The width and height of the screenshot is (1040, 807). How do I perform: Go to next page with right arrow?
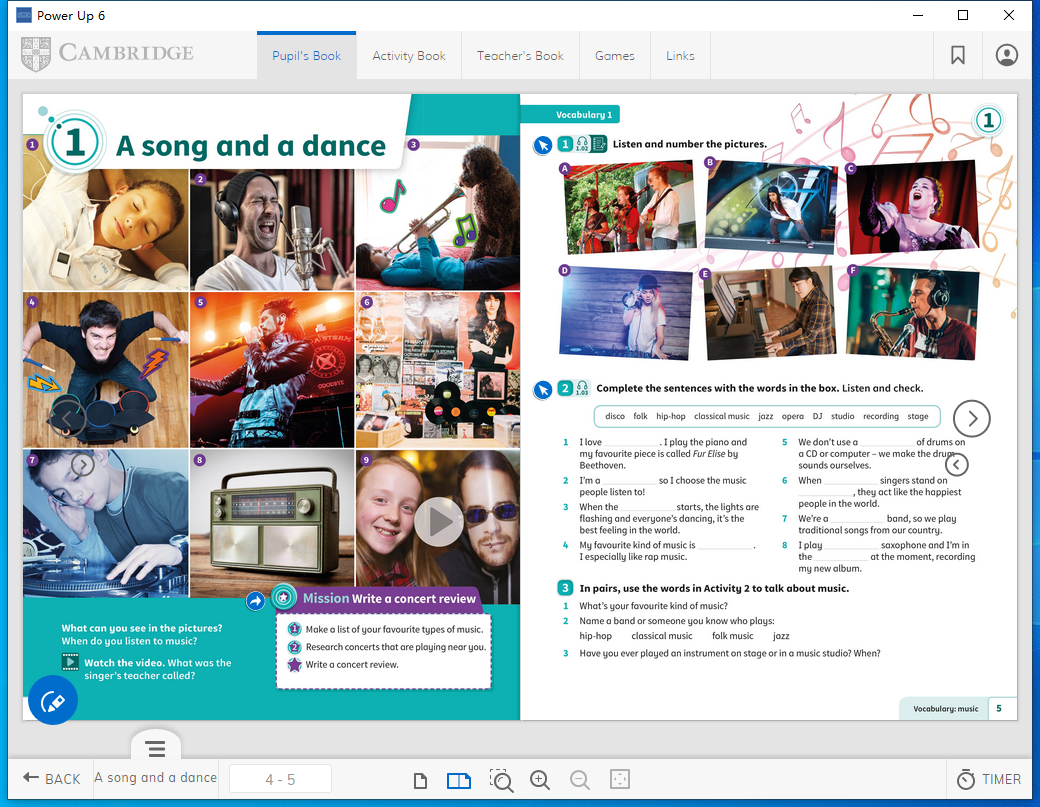[x=971, y=418]
